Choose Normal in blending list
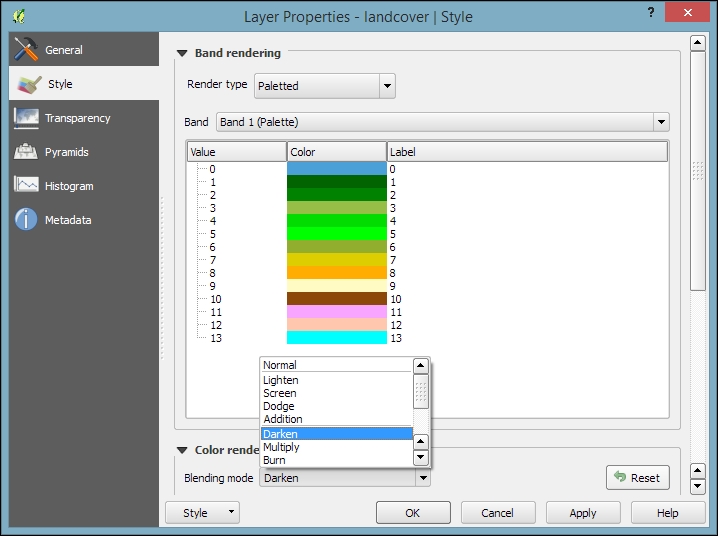The image size is (718, 536). pos(337,365)
